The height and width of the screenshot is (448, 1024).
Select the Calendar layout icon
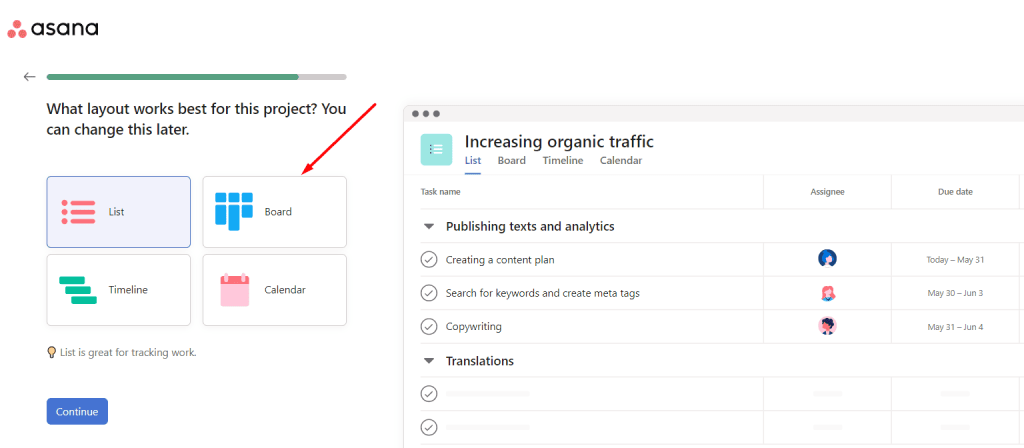click(x=235, y=290)
